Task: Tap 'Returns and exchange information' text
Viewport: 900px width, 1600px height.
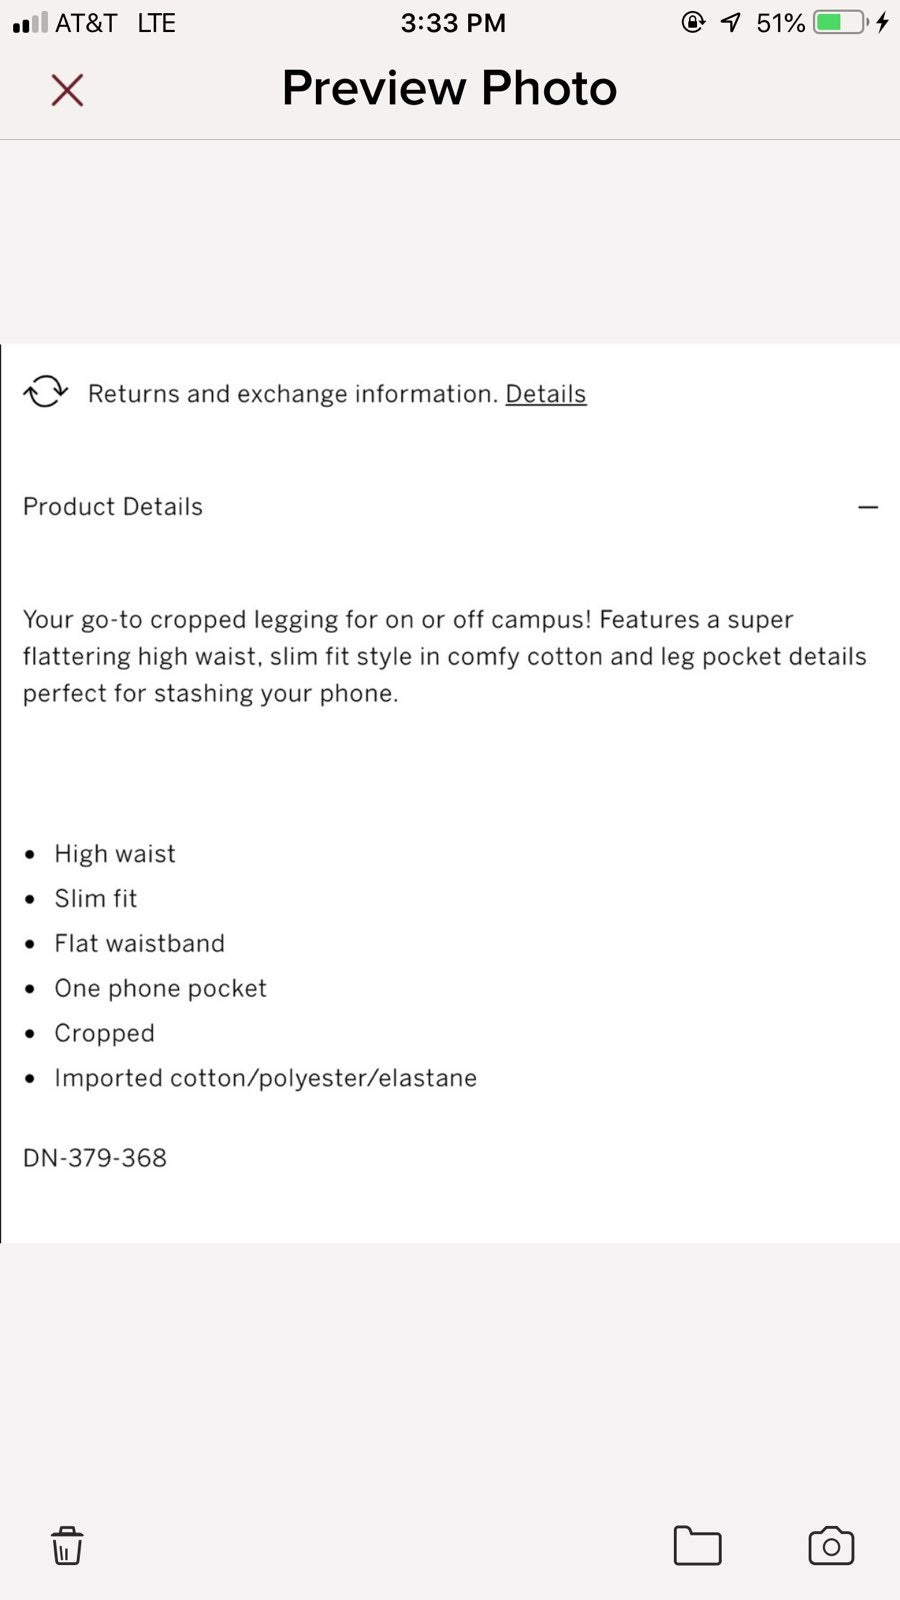Action: 293,394
